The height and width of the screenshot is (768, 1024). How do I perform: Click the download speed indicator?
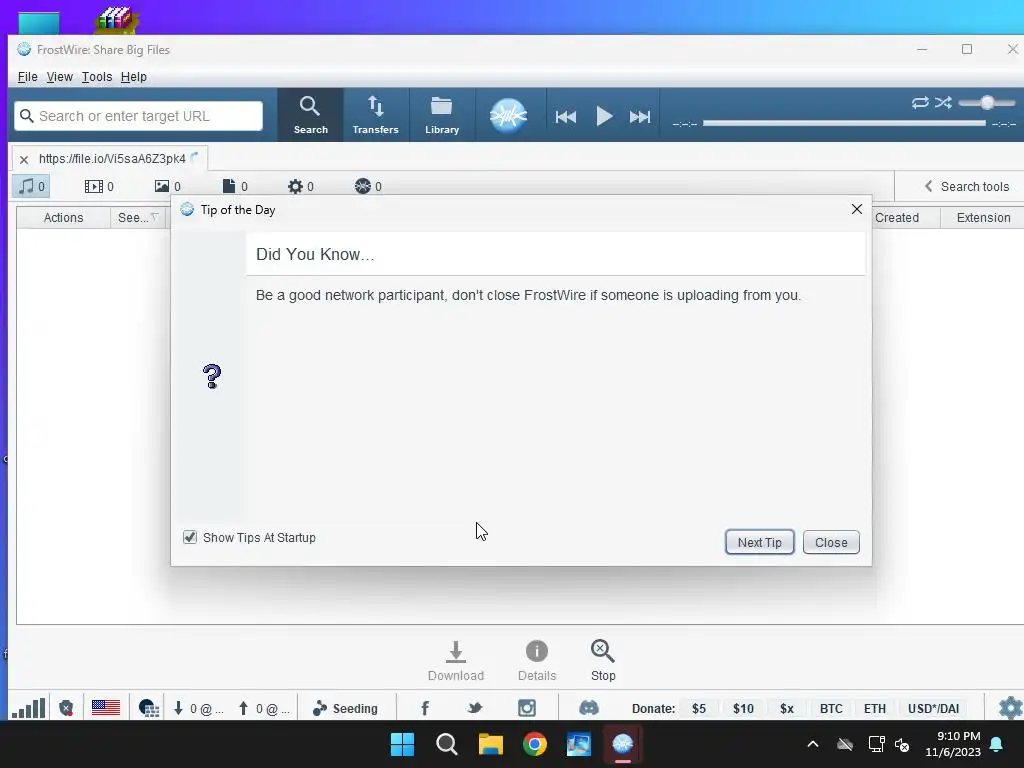[199, 709]
